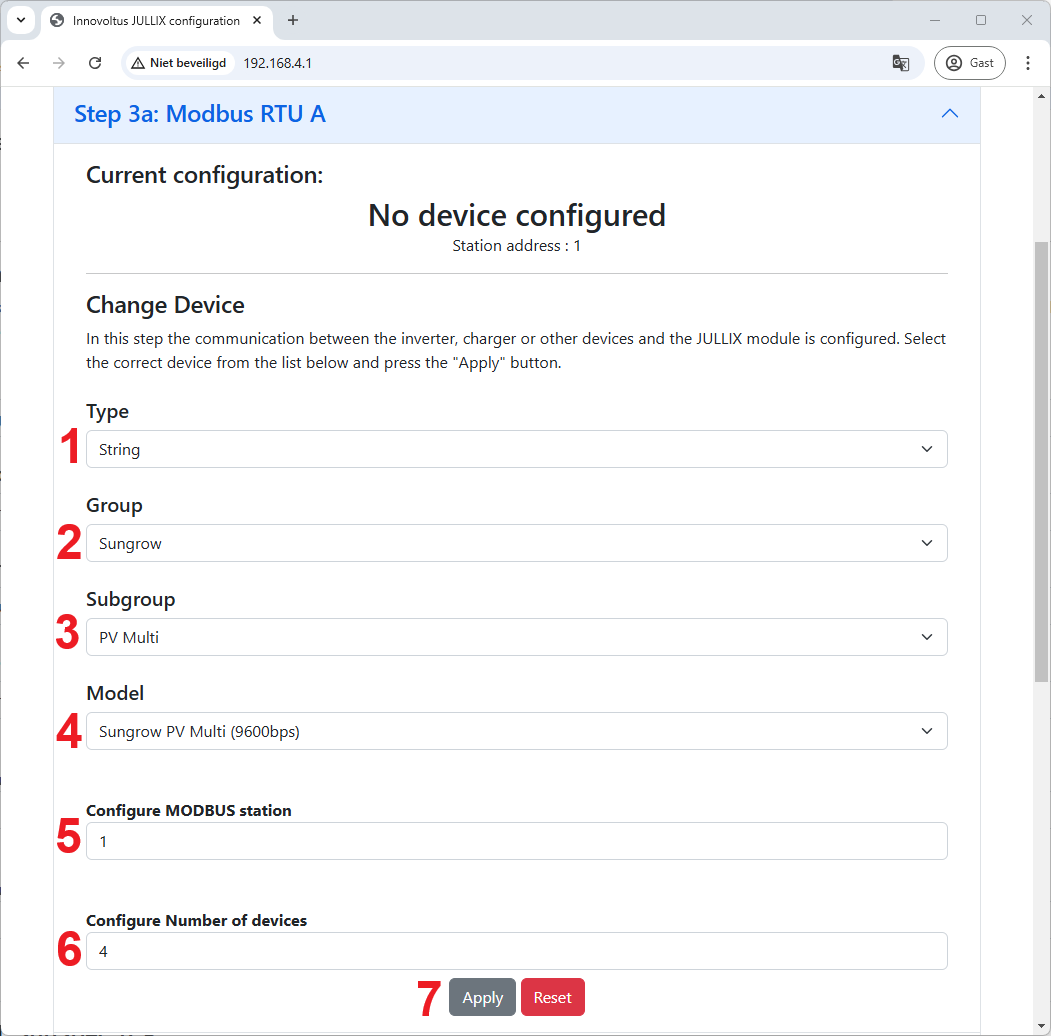Image resolution: width=1051 pixels, height=1036 pixels.
Task: Click the browser back arrow
Action: point(24,63)
